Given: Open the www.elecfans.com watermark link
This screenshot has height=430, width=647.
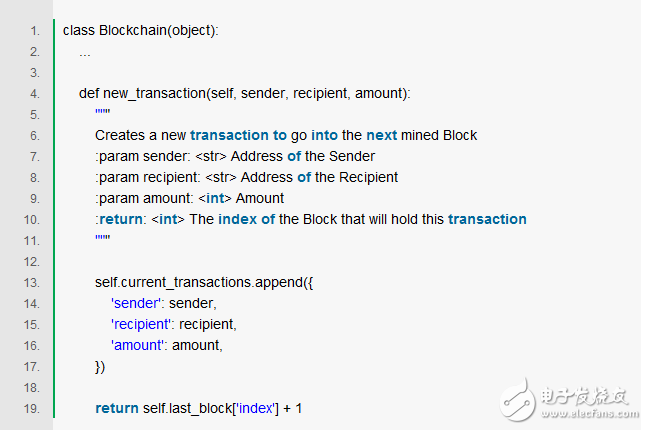Looking at the screenshot, I should click(587, 412).
